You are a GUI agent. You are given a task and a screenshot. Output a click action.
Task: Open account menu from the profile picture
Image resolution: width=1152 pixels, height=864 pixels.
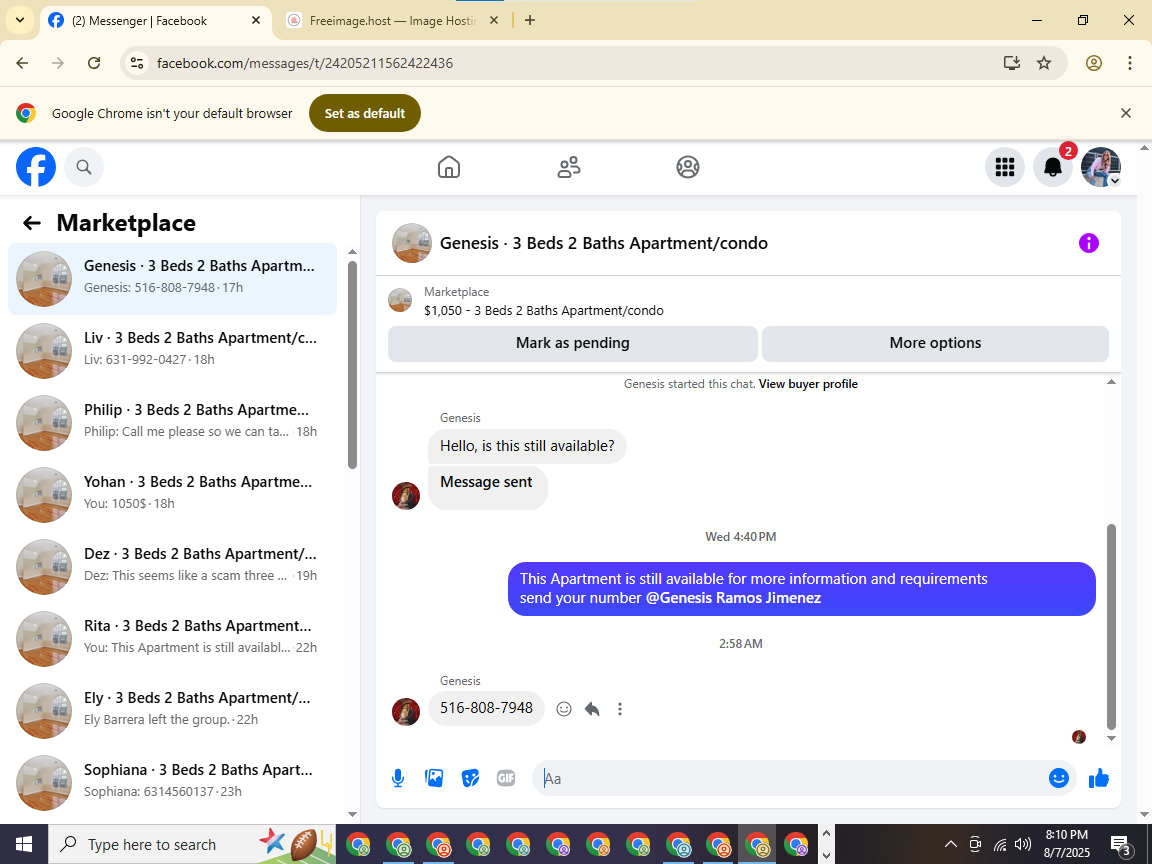[x=1101, y=168]
